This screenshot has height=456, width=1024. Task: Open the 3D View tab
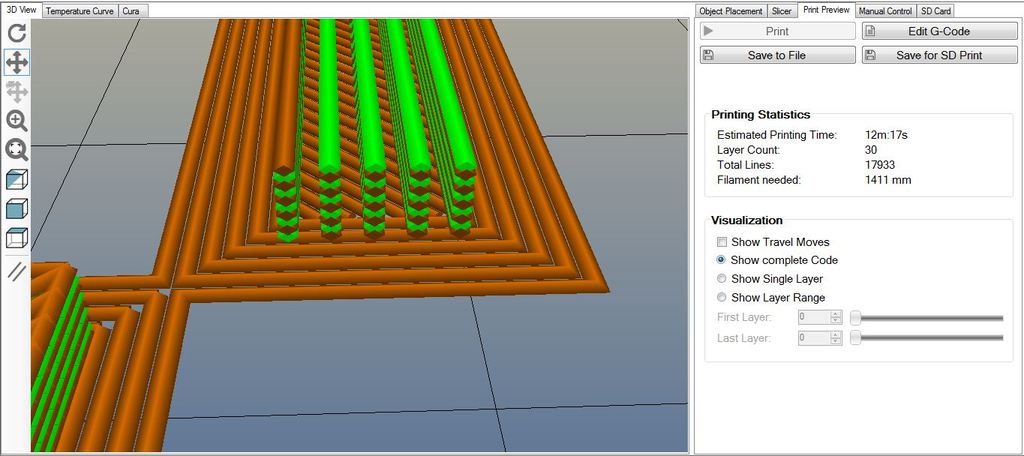pyautogui.click(x=22, y=10)
